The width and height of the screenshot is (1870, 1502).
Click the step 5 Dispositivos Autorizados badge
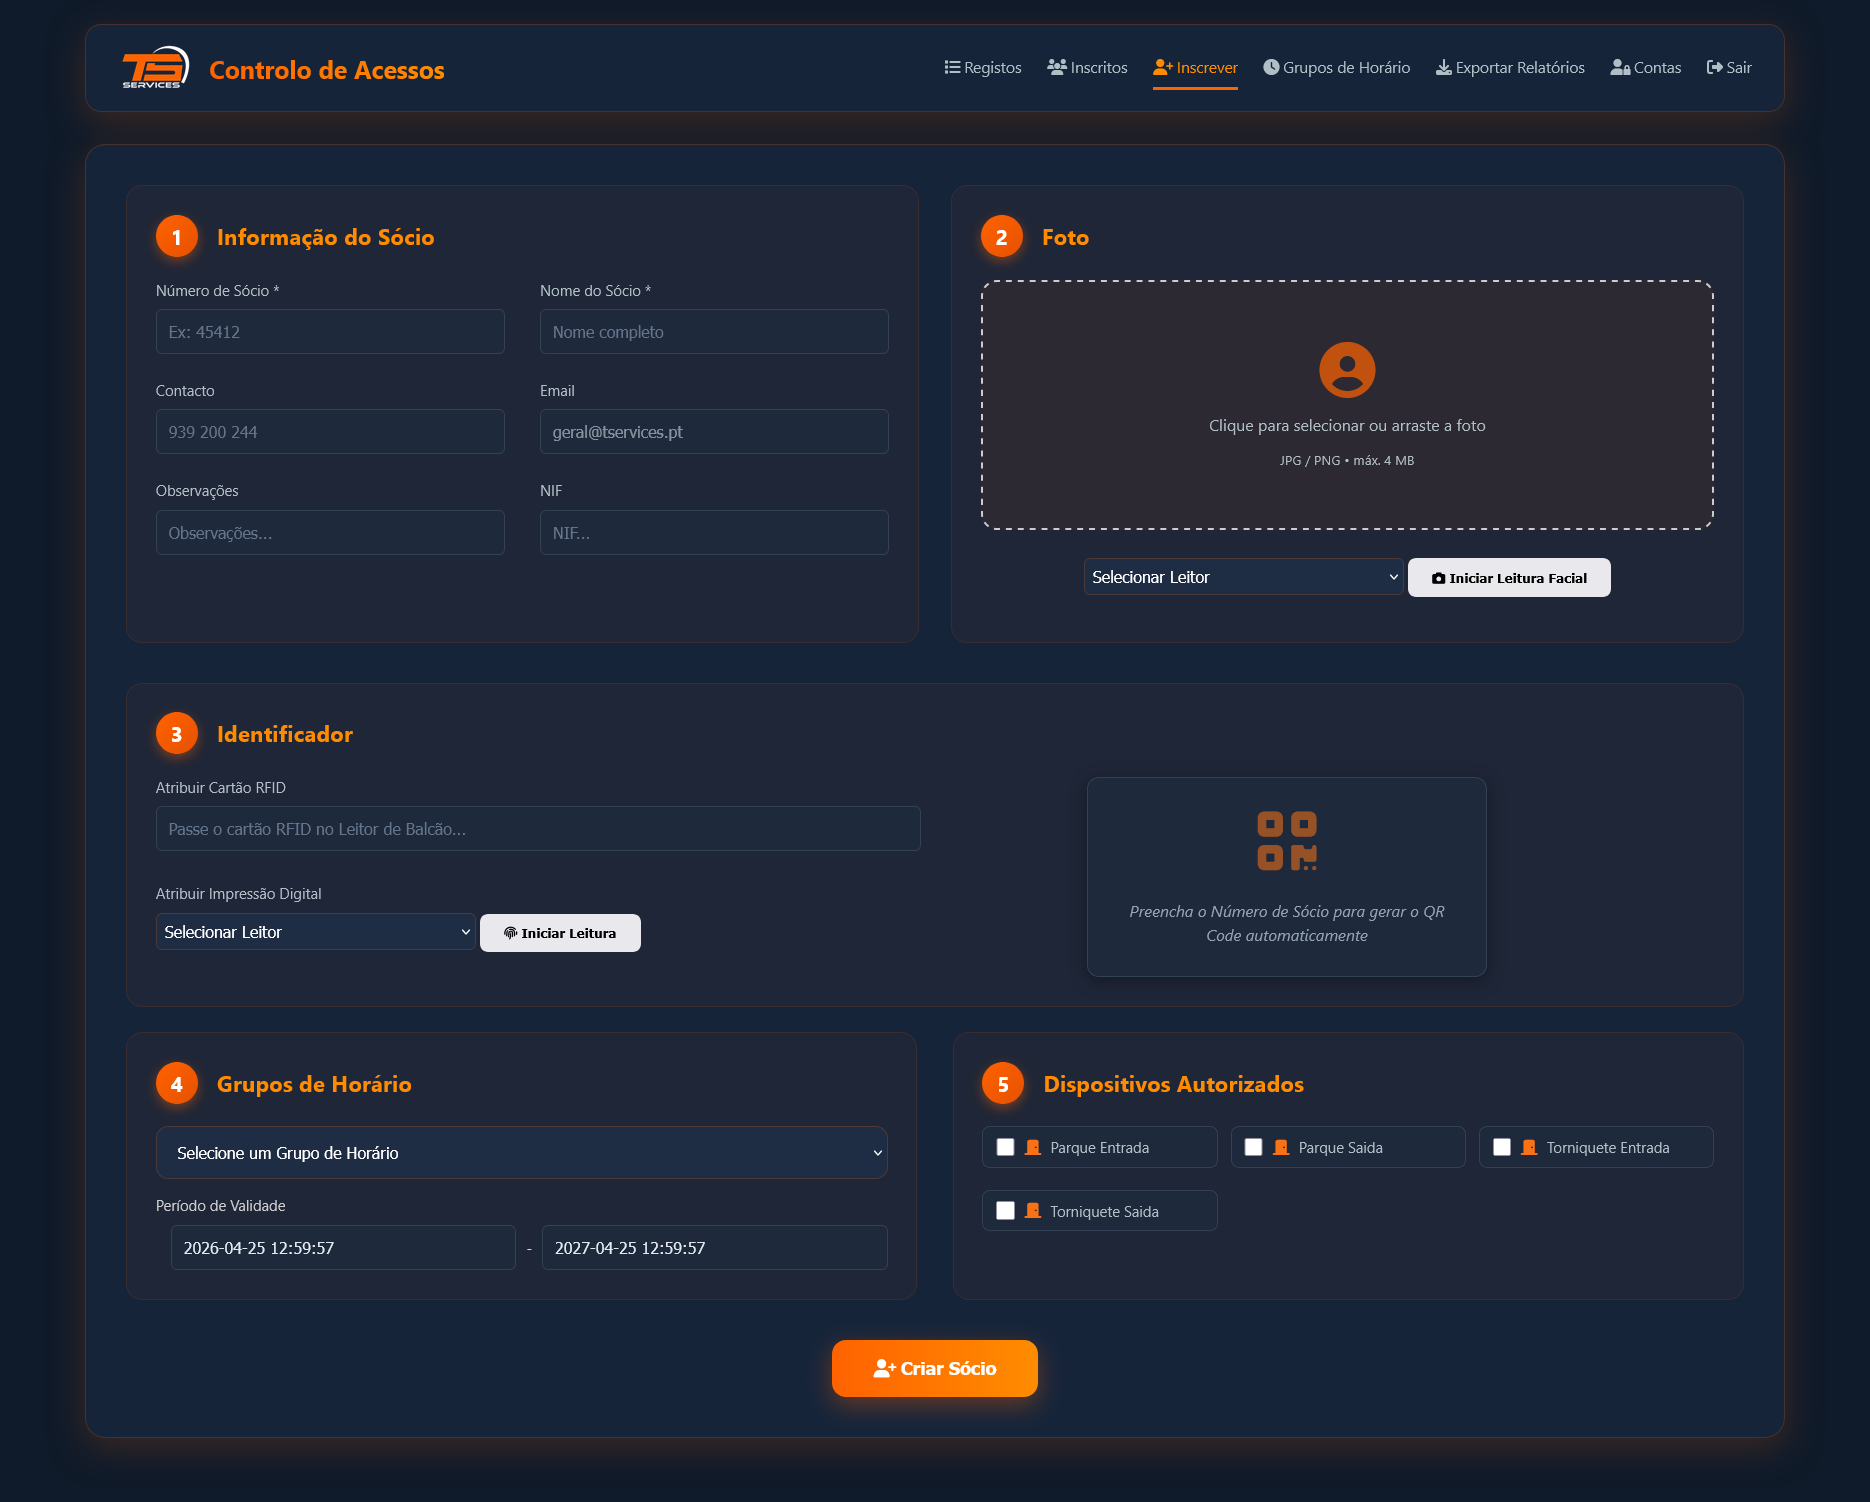(x=1003, y=1084)
